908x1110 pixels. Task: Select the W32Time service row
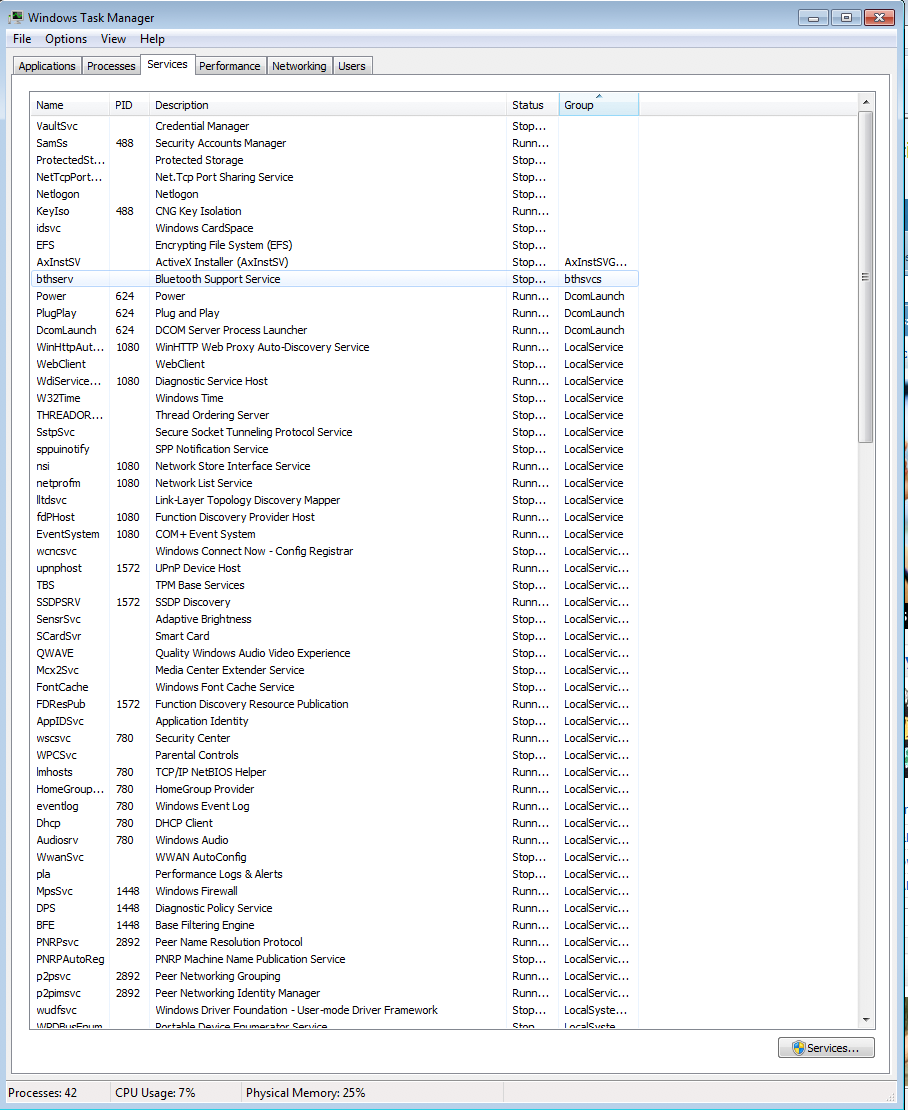pos(335,398)
